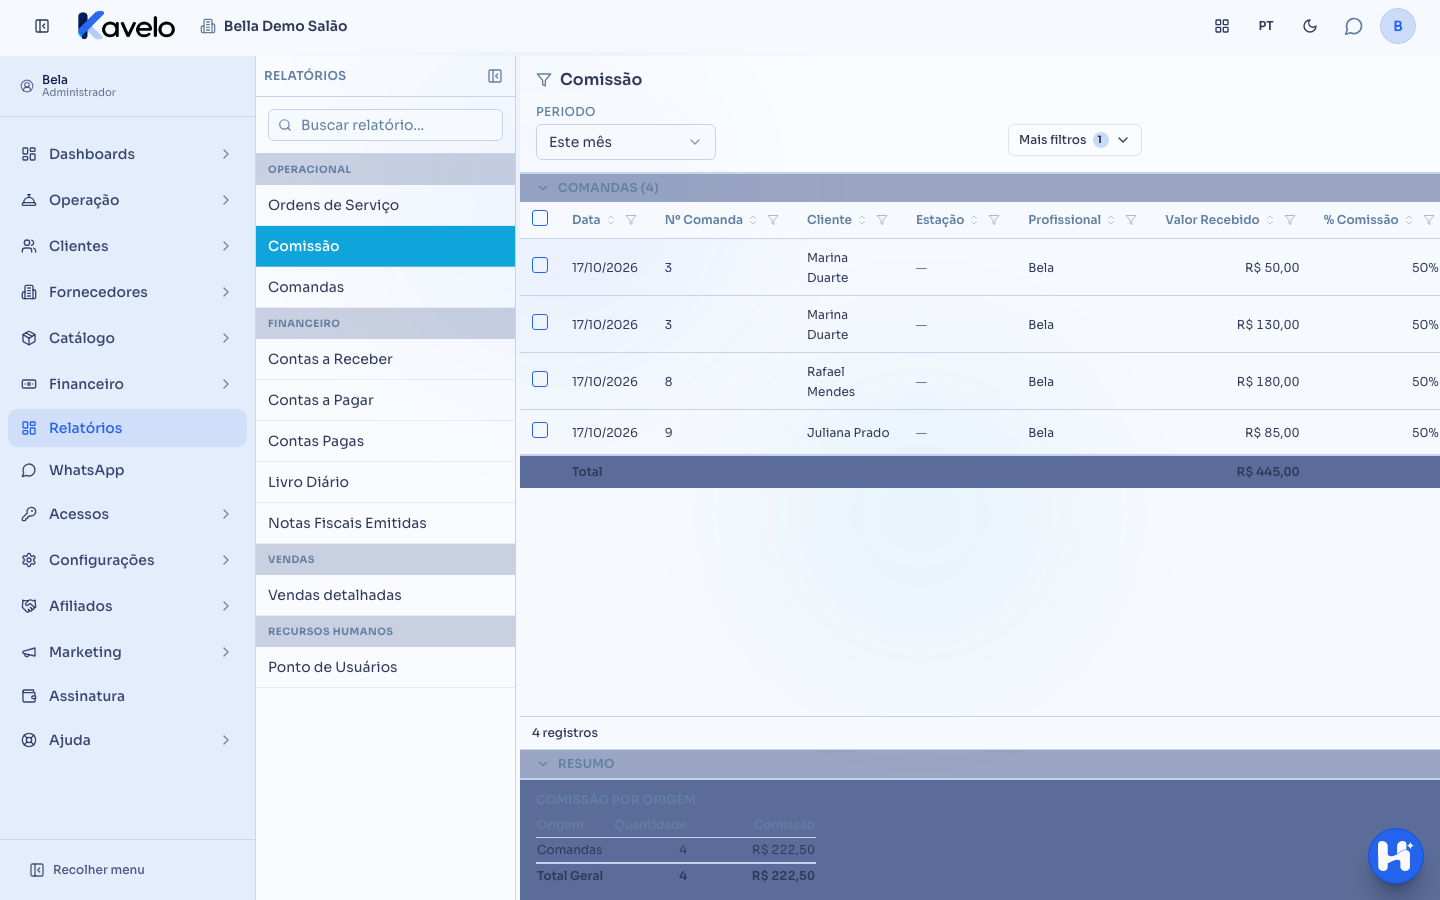Check the Rafael Mendes row checkbox
1440x900 pixels.
(x=540, y=379)
